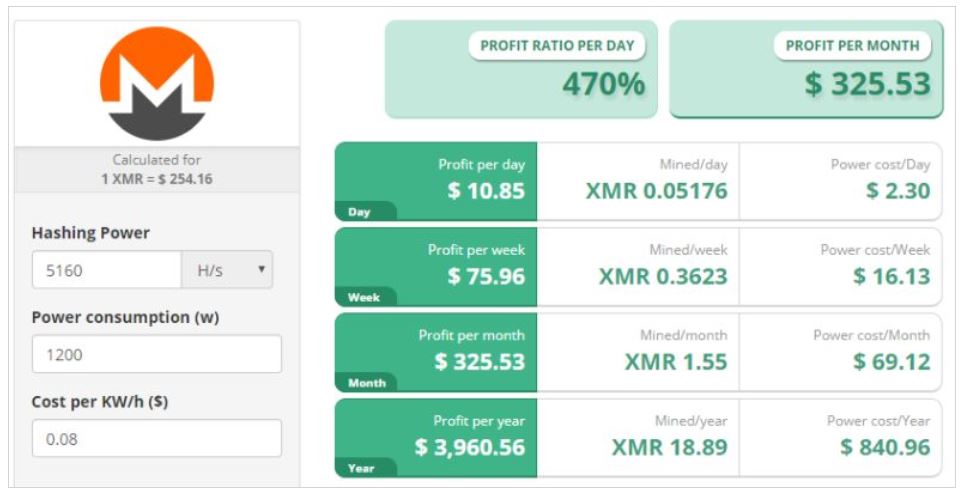Click the Power cost/Year $840.96 value
Screen dimensions: 965x495
coord(886,448)
